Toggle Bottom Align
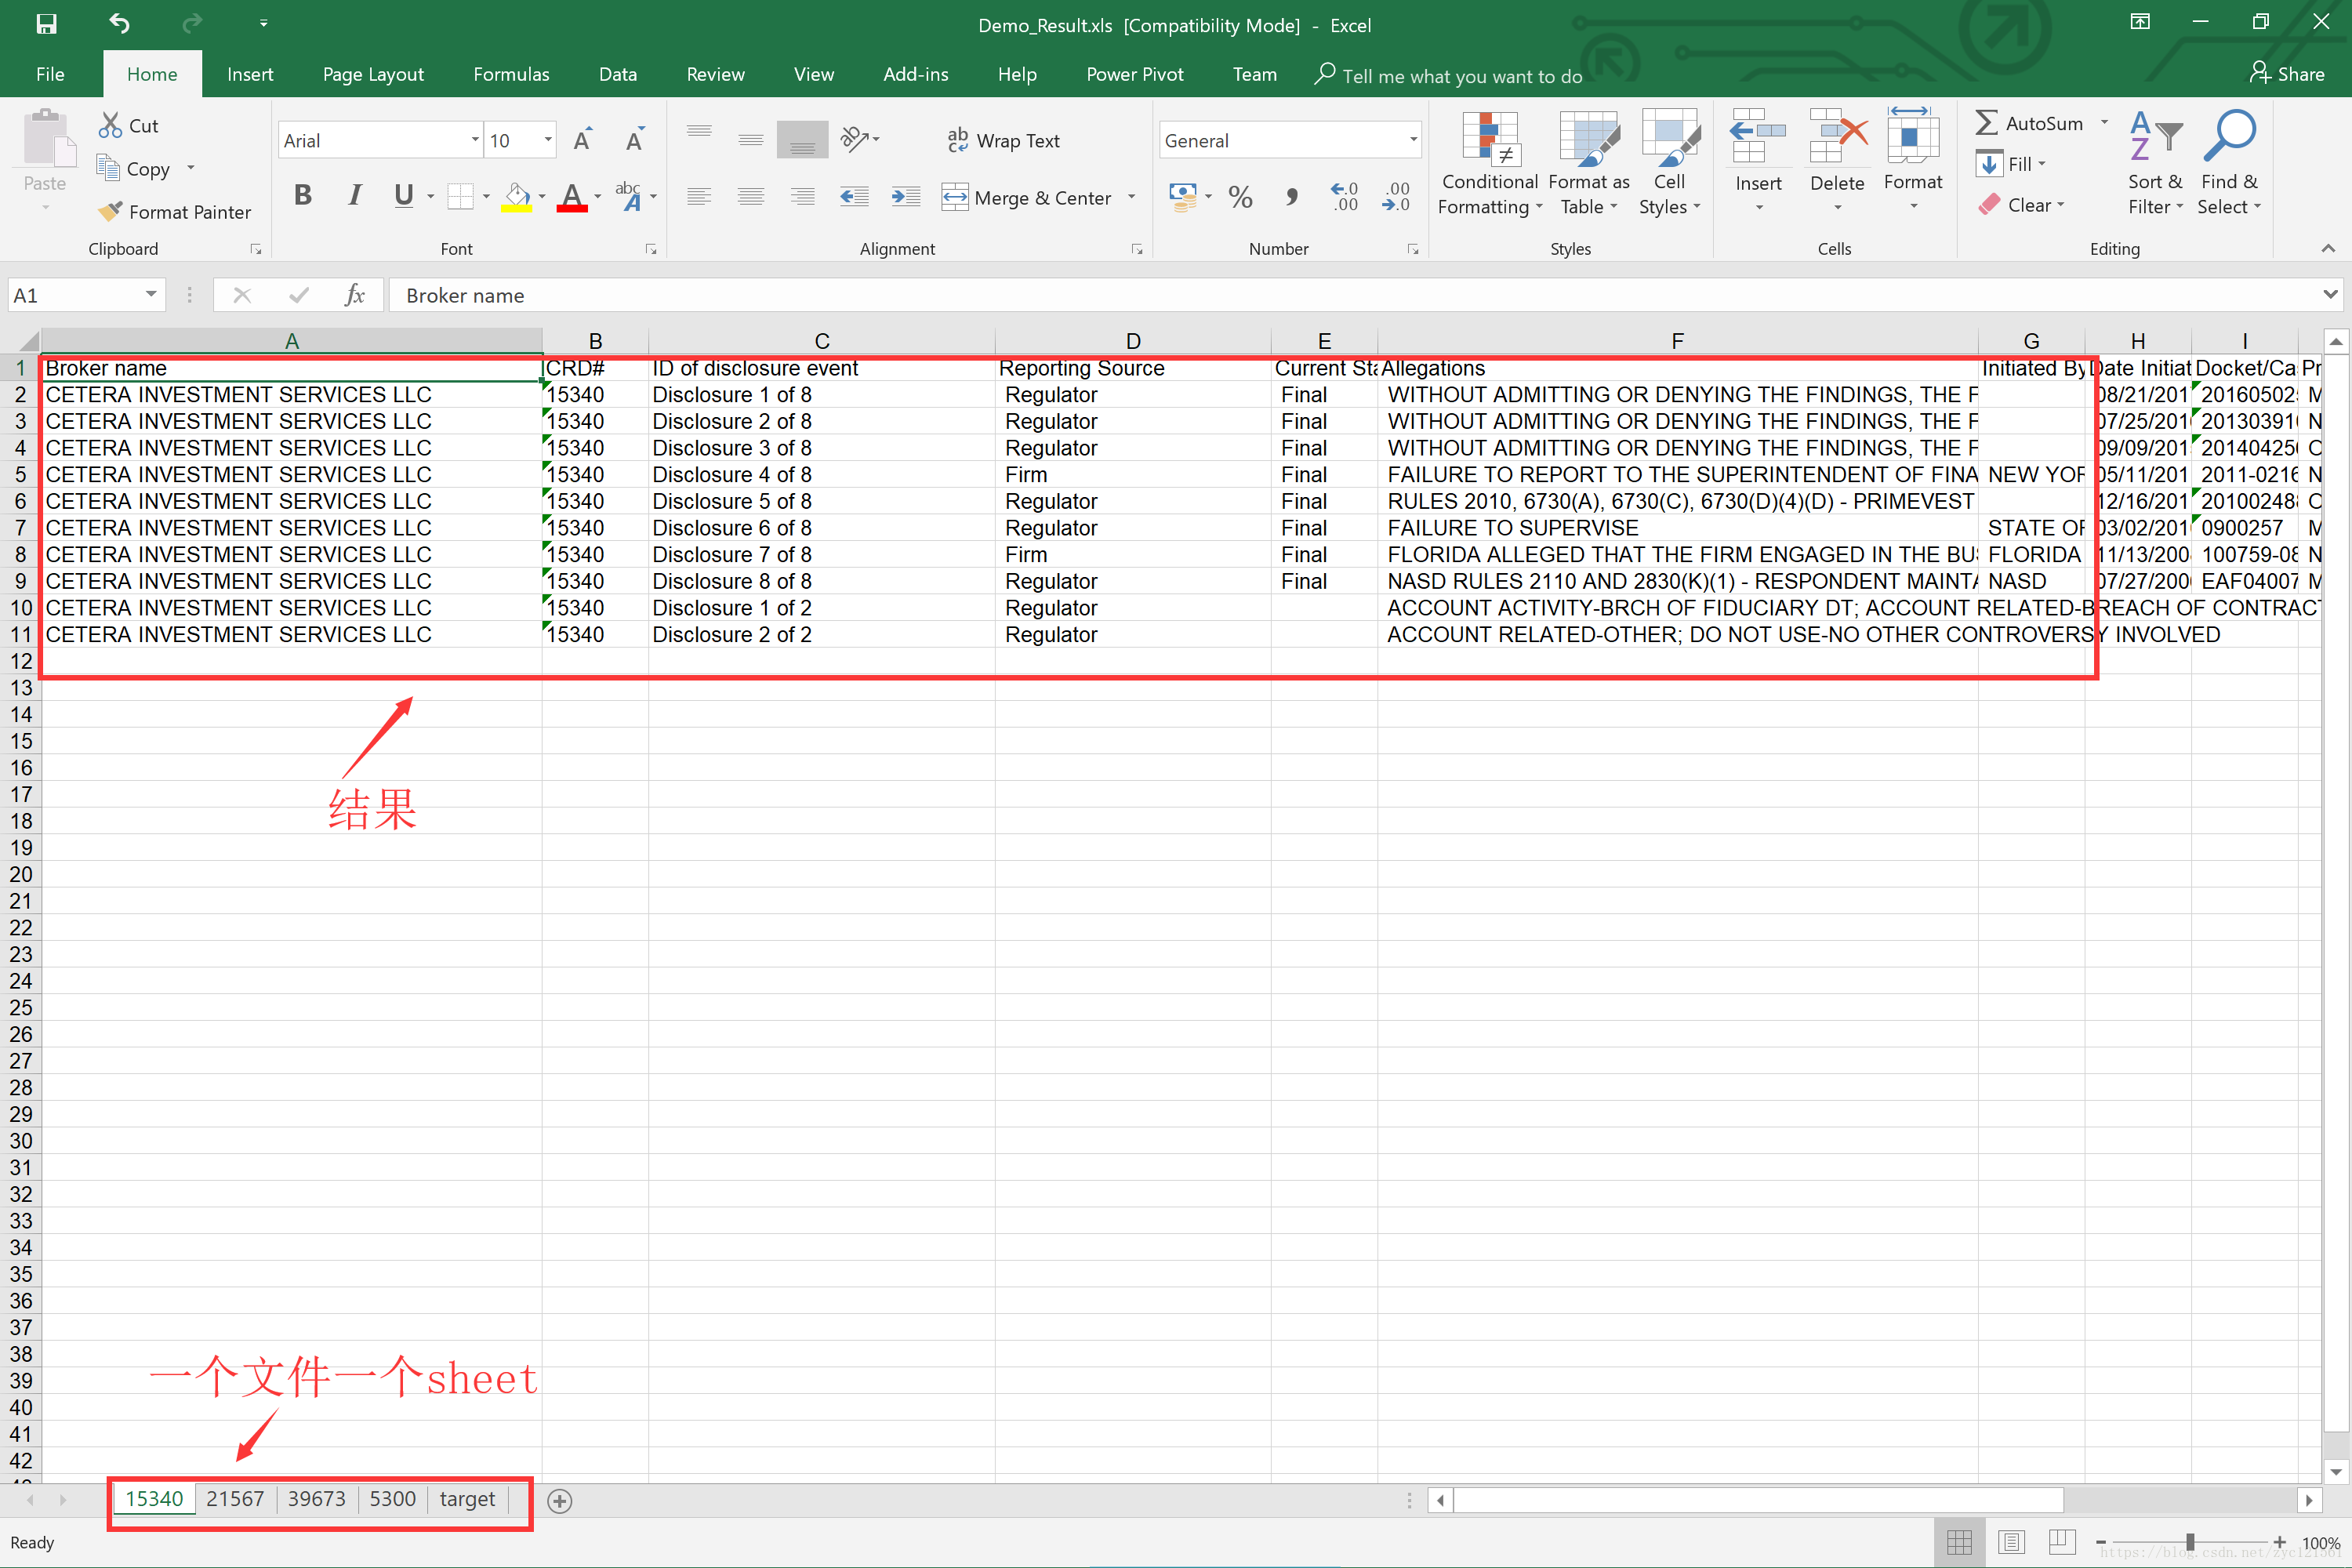This screenshot has height=1568, width=2352. tap(802, 140)
